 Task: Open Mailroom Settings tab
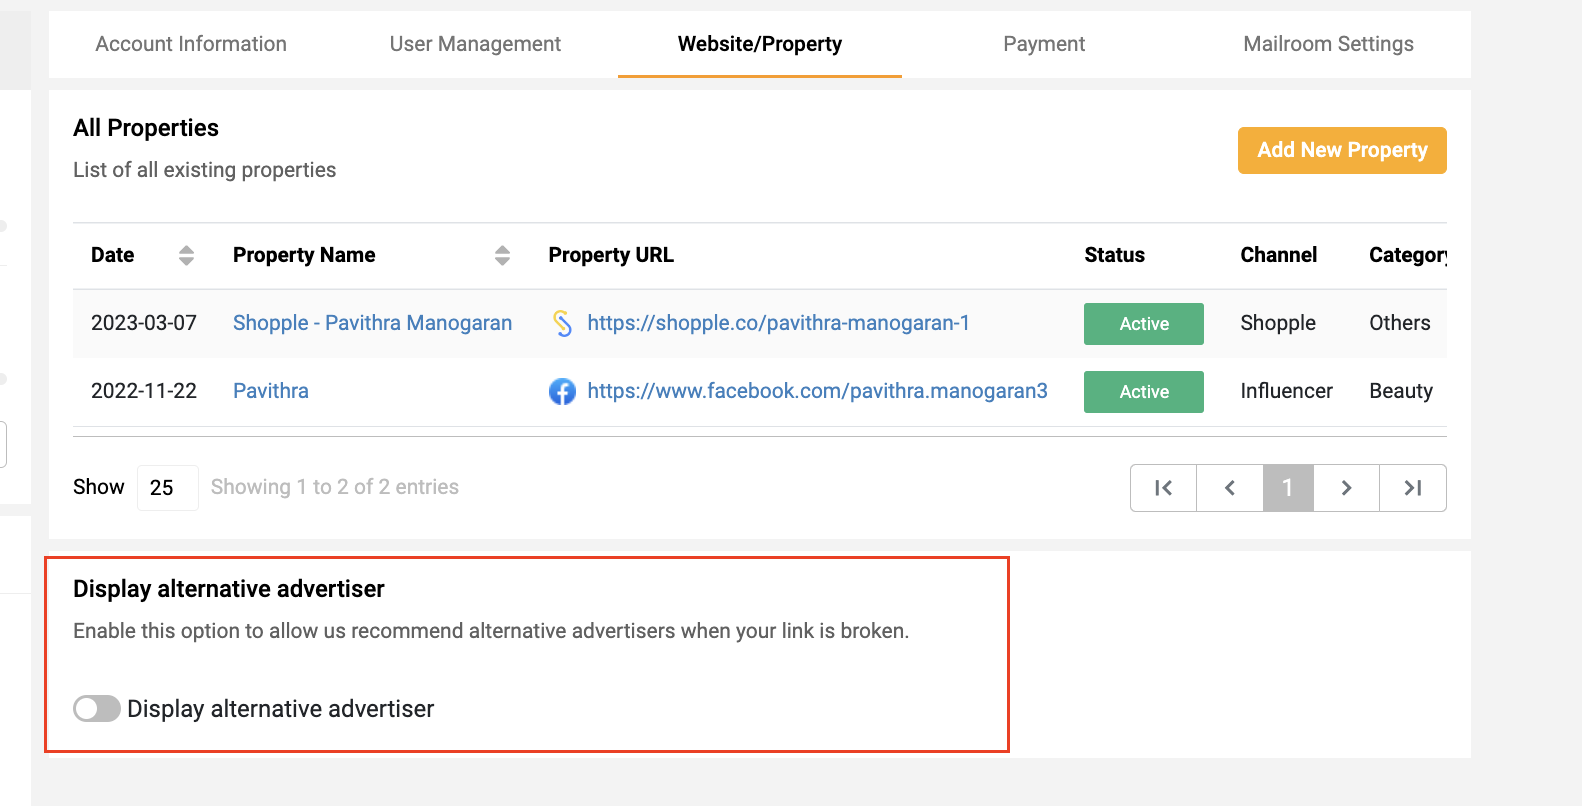1328,44
